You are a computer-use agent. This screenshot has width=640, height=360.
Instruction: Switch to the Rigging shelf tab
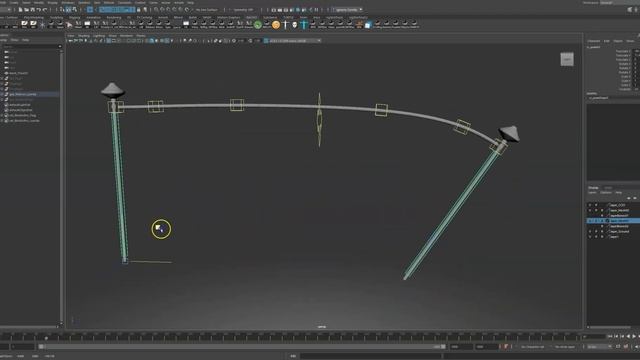[75, 18]
